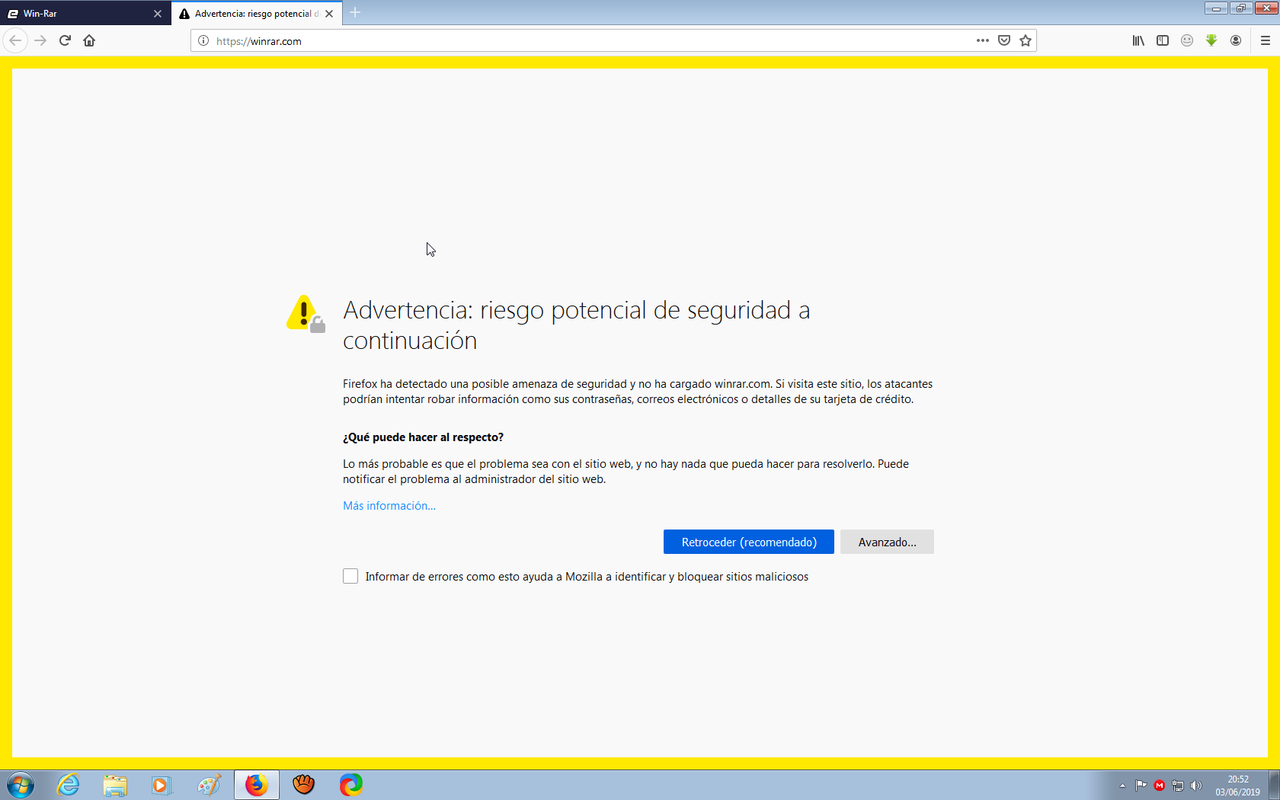Bookmark this page with the star
1280x800 pixels.
click(x=1025, y=41)
